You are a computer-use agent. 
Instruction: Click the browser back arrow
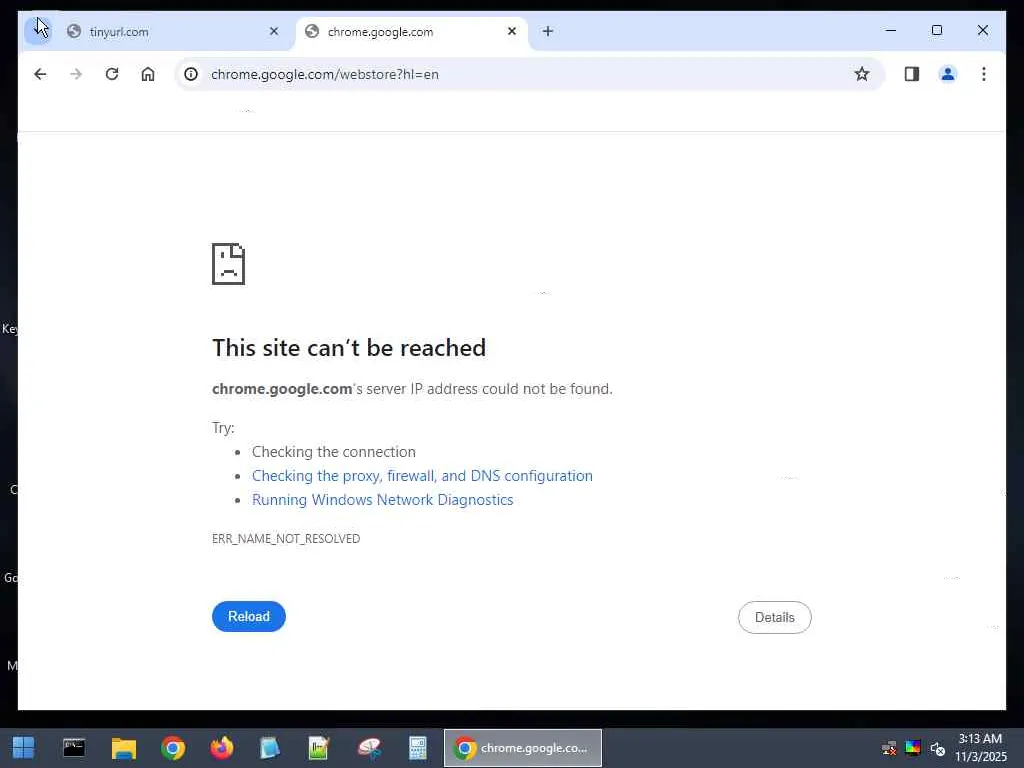click(40, 74)
